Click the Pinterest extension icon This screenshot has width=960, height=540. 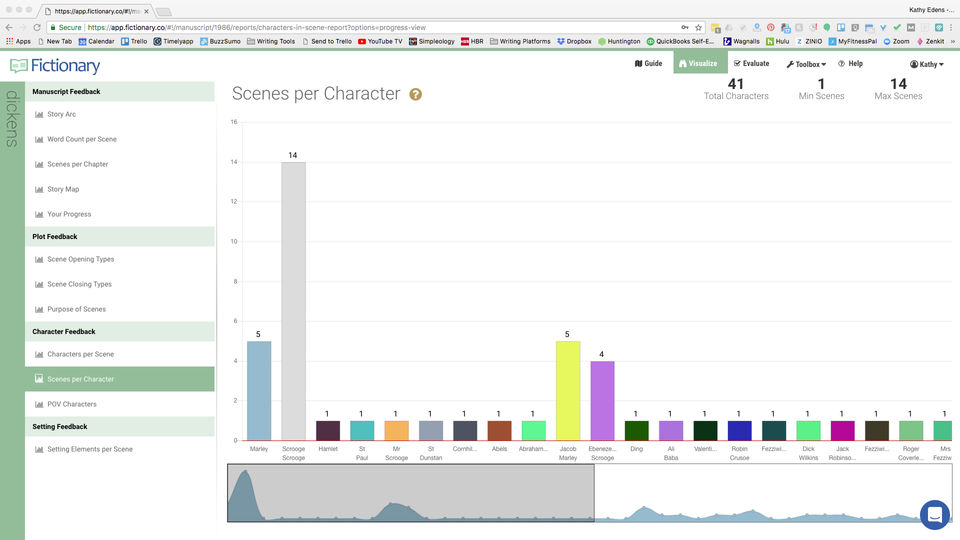pyautogui.click(x=771, y=28)
